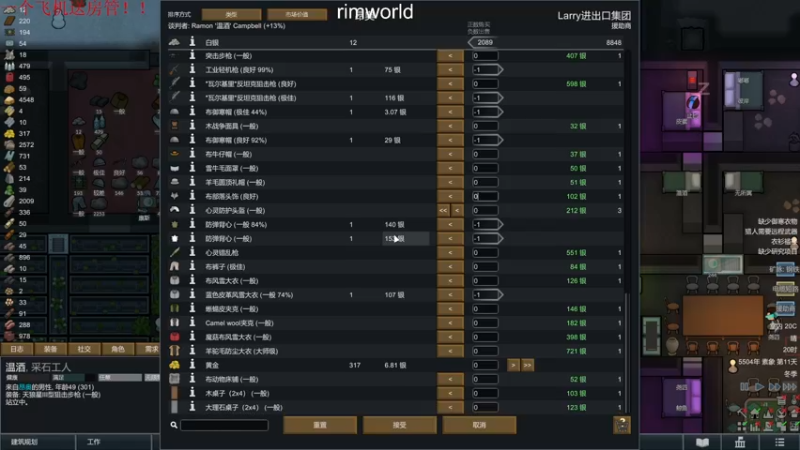Open info icon for 突击步枪 (一般)
800x450 pixels.
[x=192, y=56]
